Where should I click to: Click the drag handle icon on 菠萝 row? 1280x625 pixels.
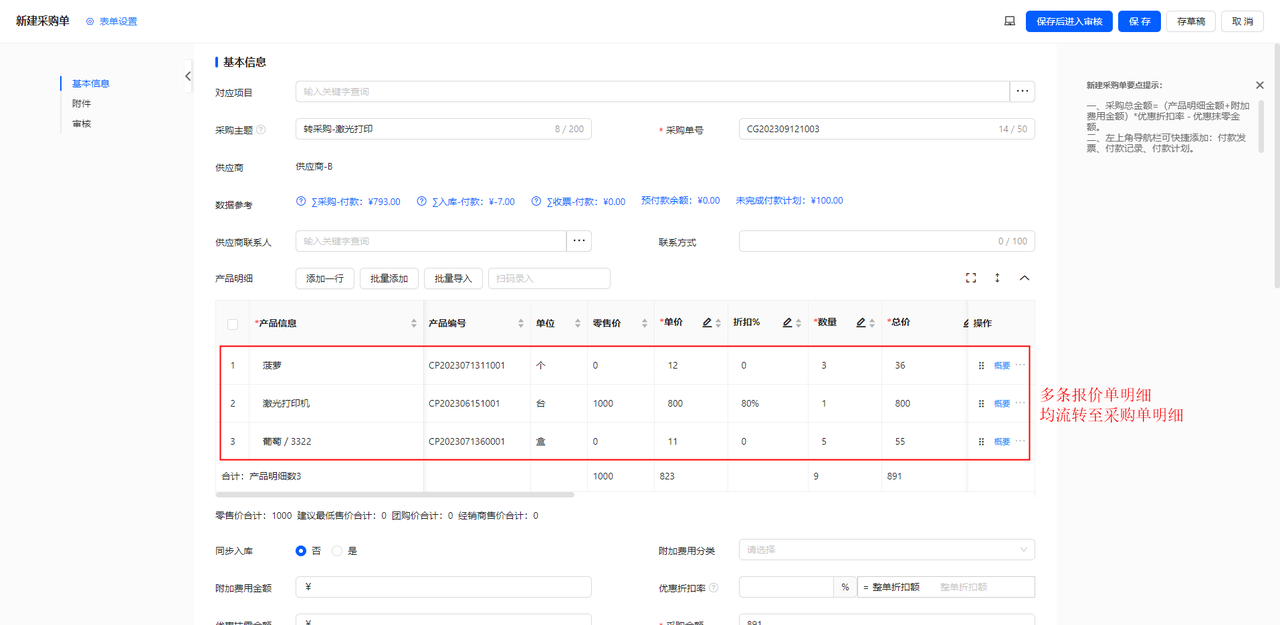coord(982,366)
